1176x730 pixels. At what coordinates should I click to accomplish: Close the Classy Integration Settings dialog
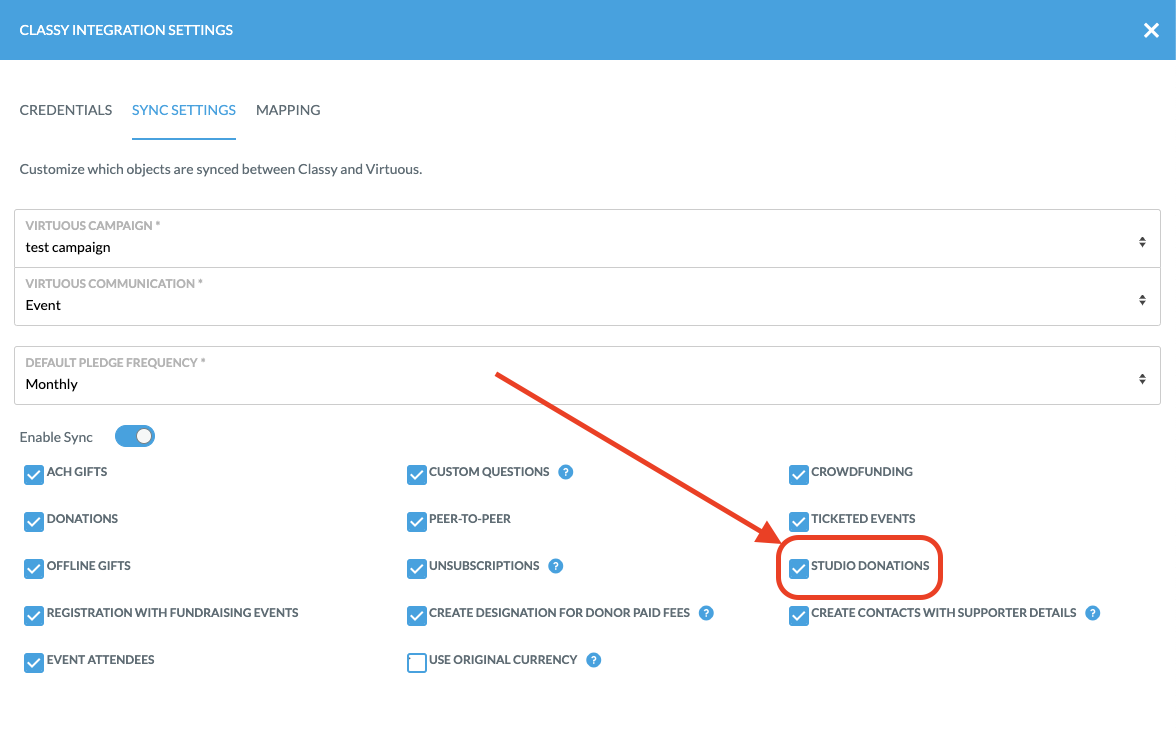[x=1150, y=30]
